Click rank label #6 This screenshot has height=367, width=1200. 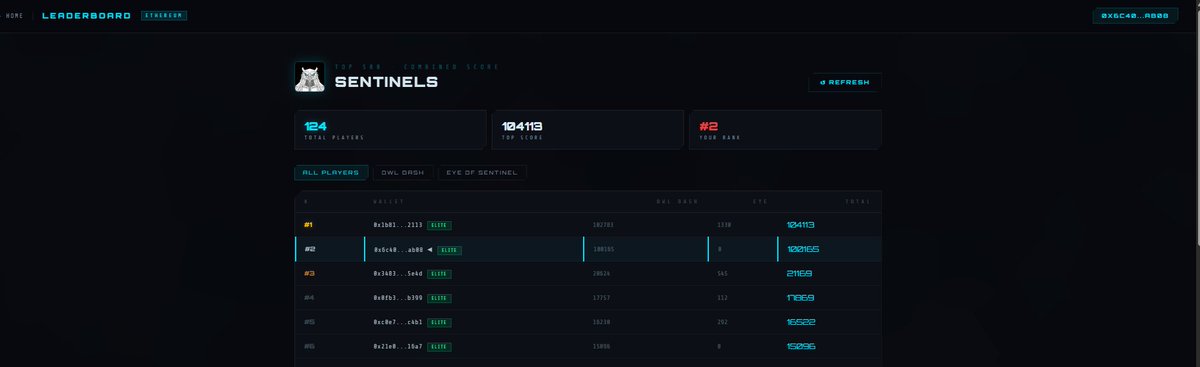pyautogui.click(x=309, y=347)
